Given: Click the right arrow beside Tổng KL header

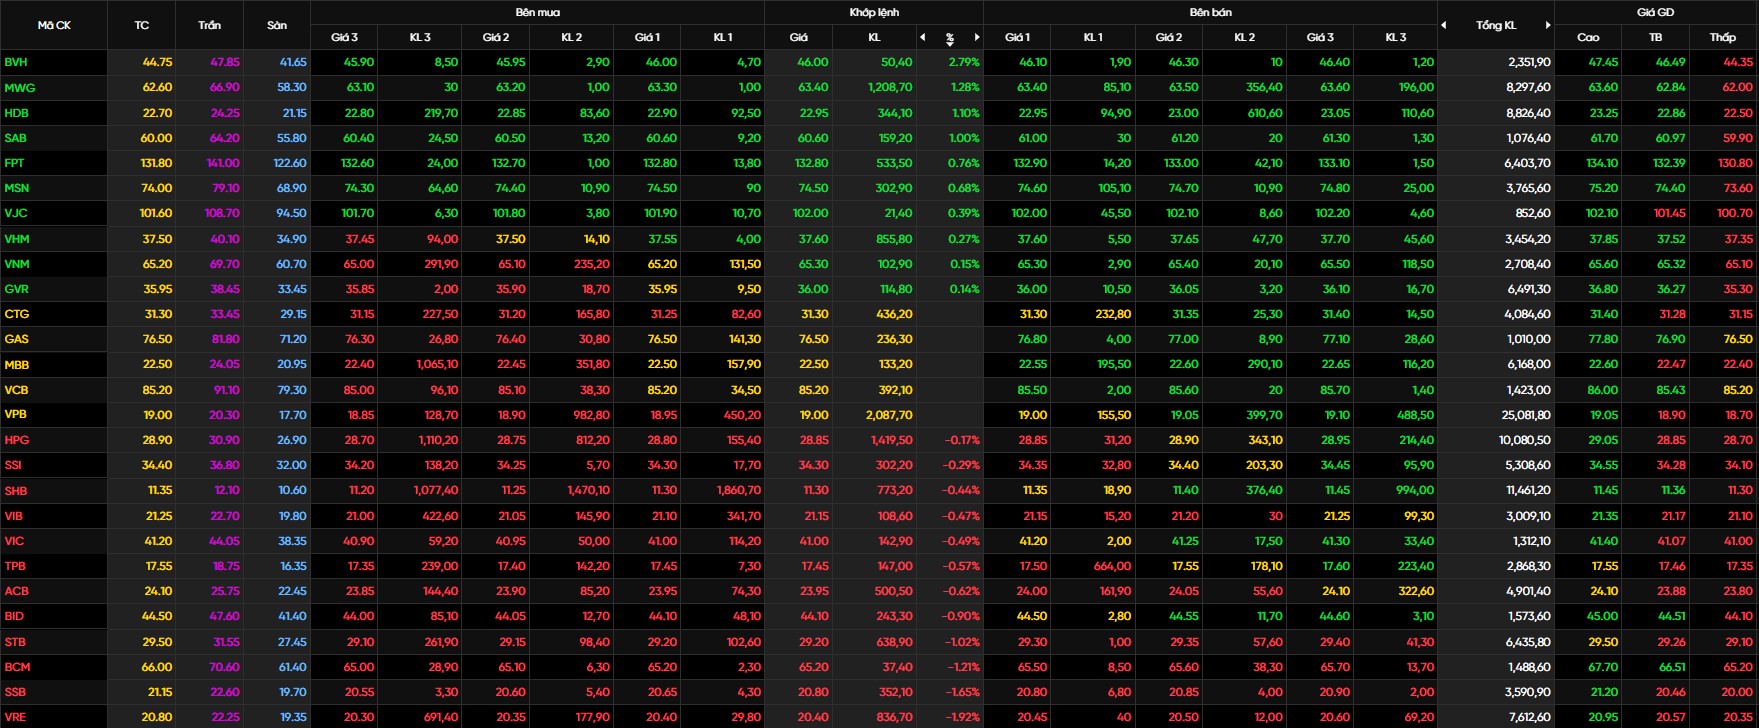Looking at the screenshot, I should coord(1548,25).
